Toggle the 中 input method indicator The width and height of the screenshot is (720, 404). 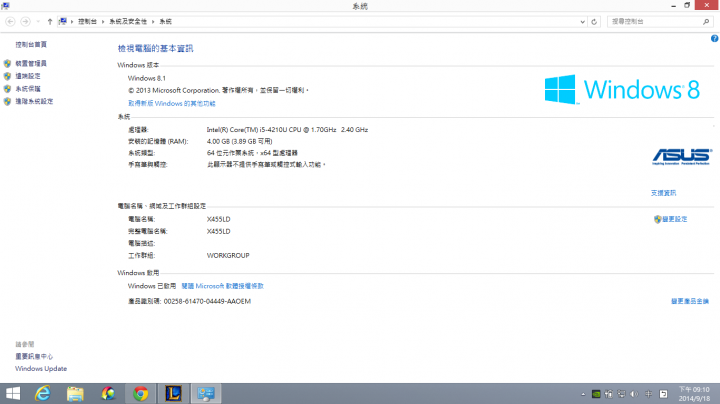[x=648, y=394]
